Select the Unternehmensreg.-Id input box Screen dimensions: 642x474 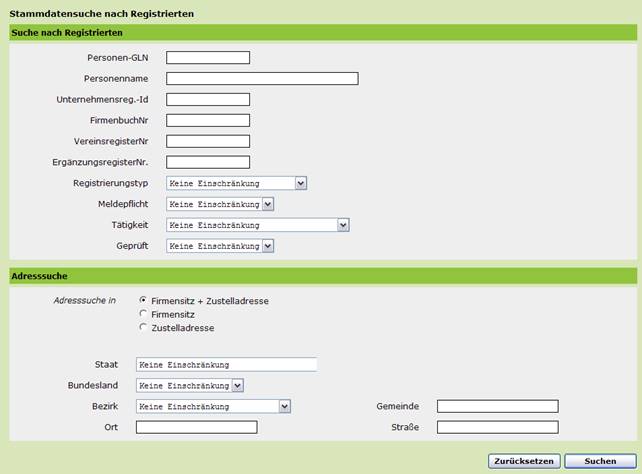pyautogui.click(x=208, y=99)
